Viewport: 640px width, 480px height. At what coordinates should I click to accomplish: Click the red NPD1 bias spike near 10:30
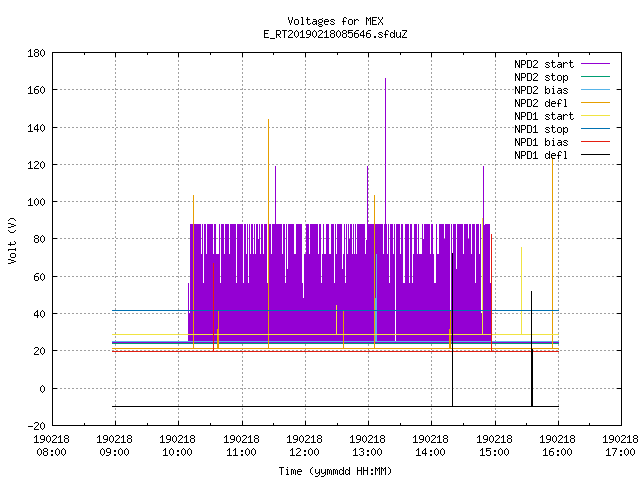coord(213,307)
